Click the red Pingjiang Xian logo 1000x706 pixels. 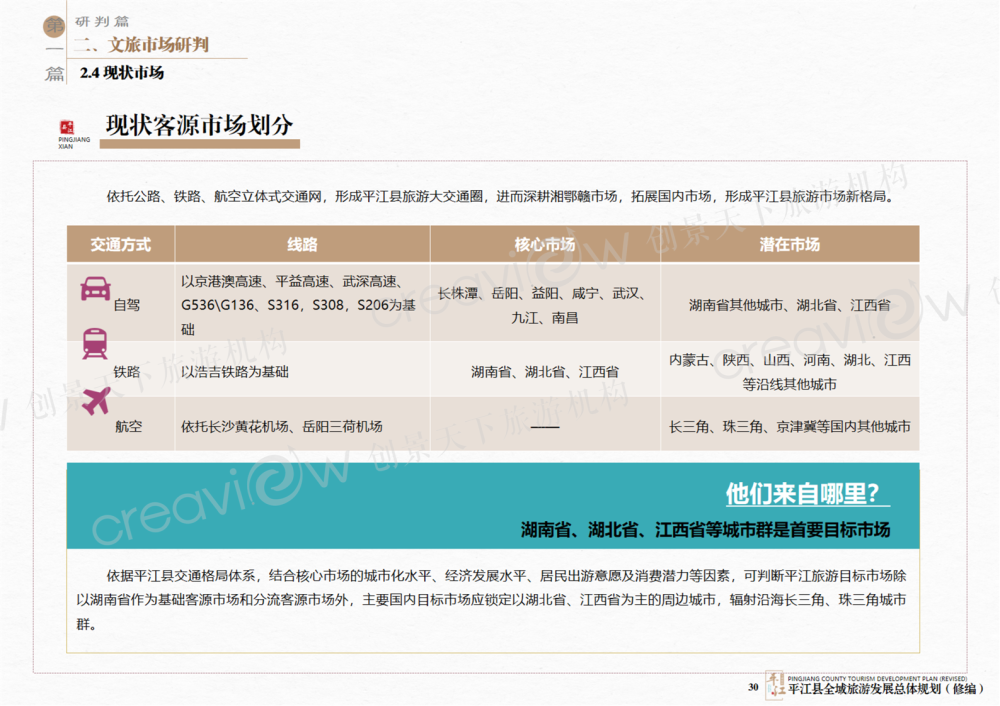[68, 127]
